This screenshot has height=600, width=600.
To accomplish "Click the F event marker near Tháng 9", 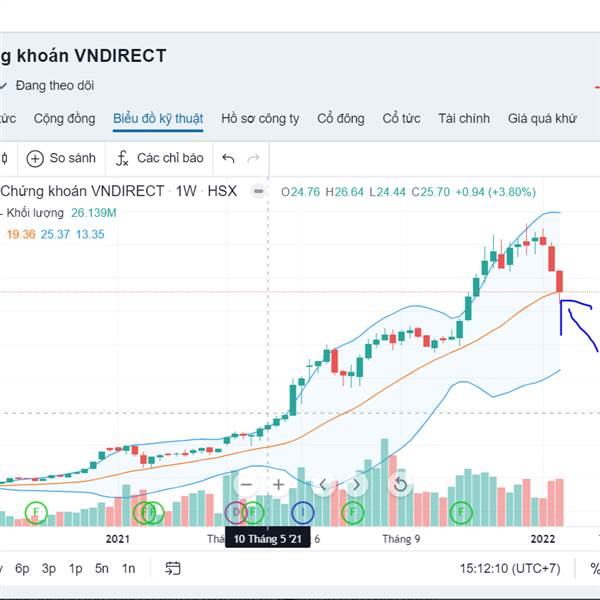I will pos(352,512).
